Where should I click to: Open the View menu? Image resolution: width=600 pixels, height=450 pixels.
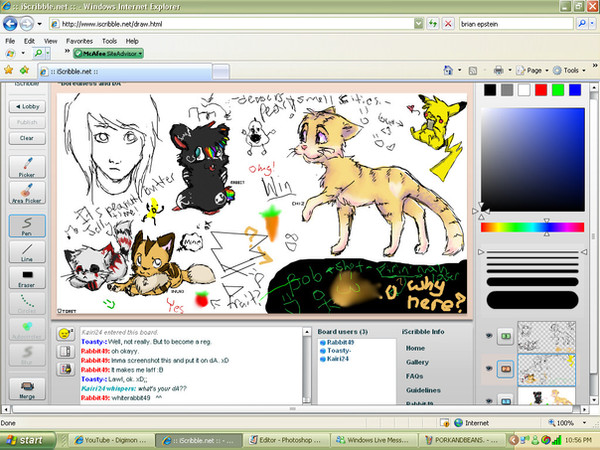point(50,41)
